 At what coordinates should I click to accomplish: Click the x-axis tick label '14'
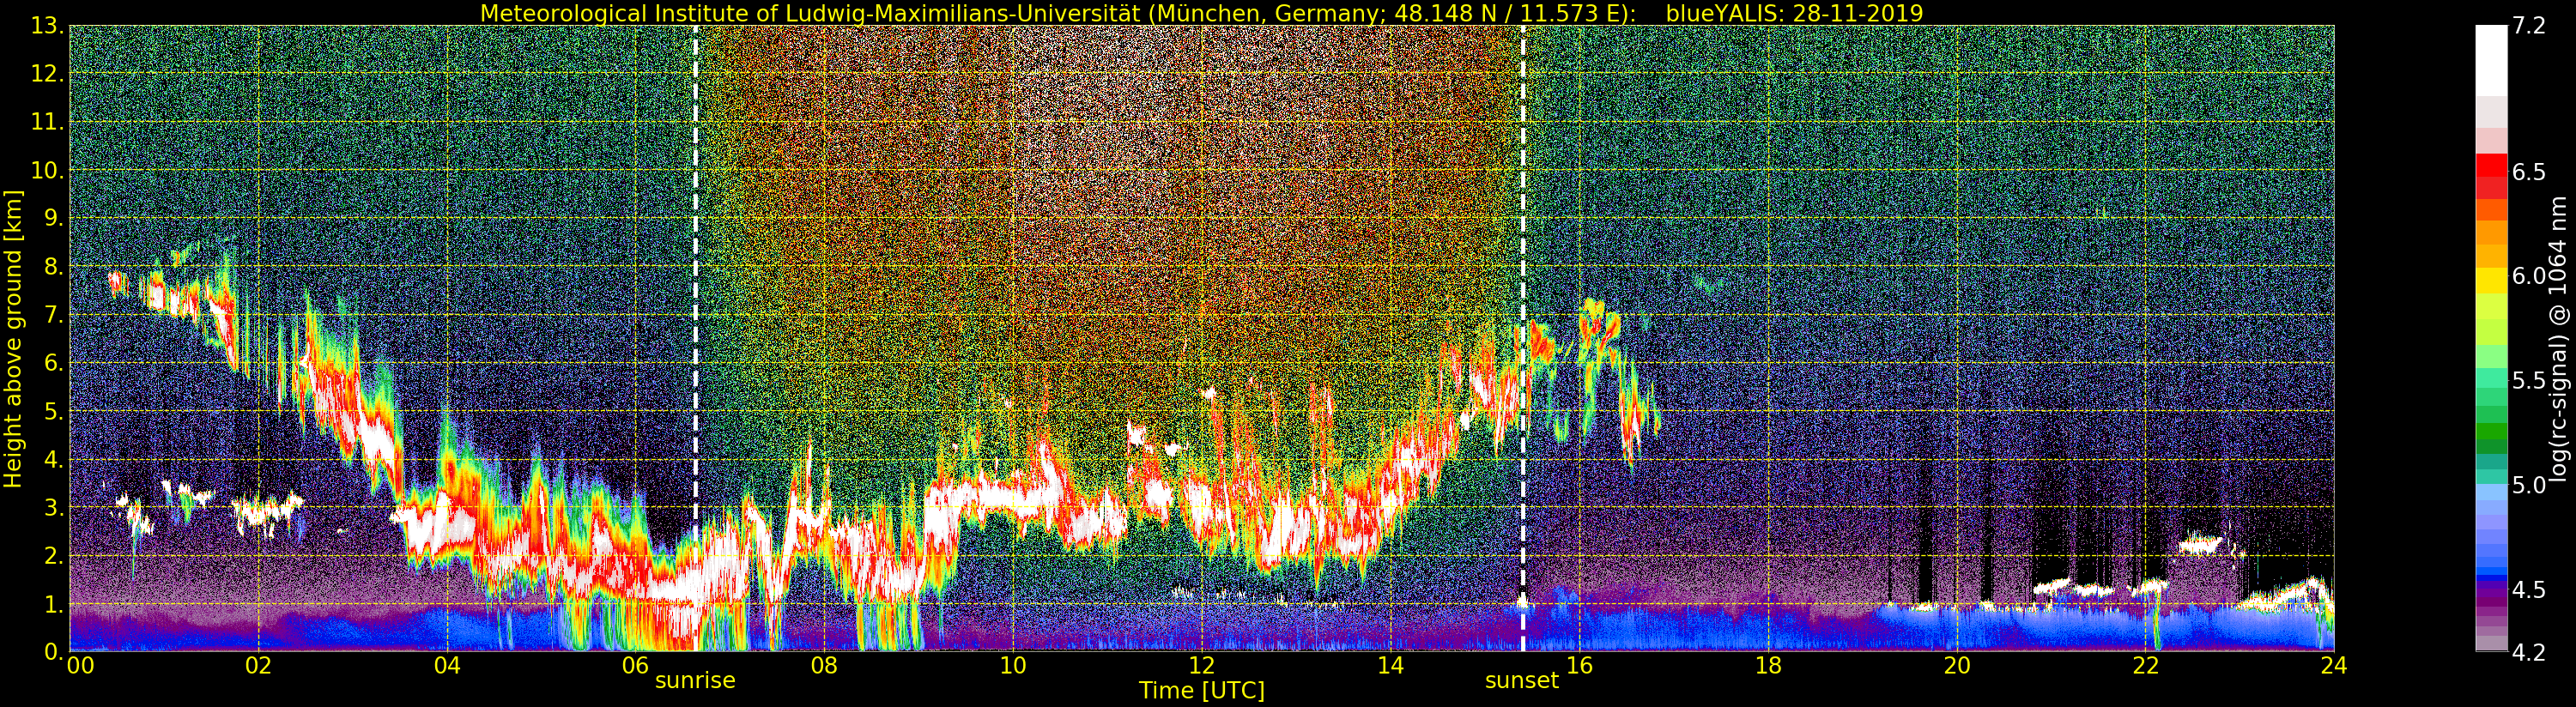point(1390,666)
